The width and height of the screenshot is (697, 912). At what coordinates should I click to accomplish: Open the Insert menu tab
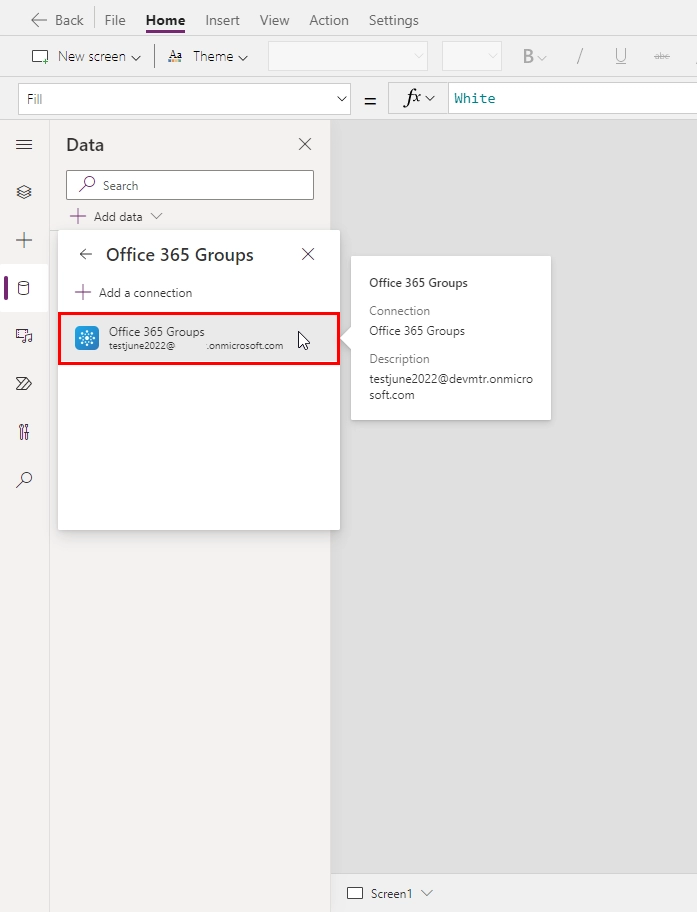point(222,20)
